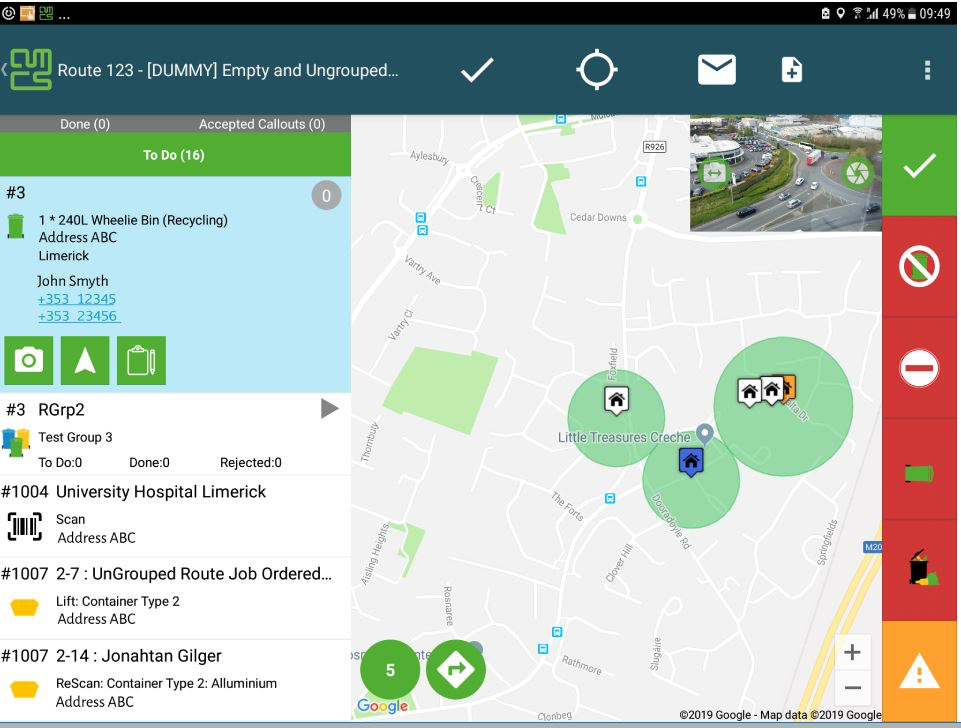This screenshot has width=961, height=728.
Task: Open the three-dot overflow menu
Action: click(927, 69)
